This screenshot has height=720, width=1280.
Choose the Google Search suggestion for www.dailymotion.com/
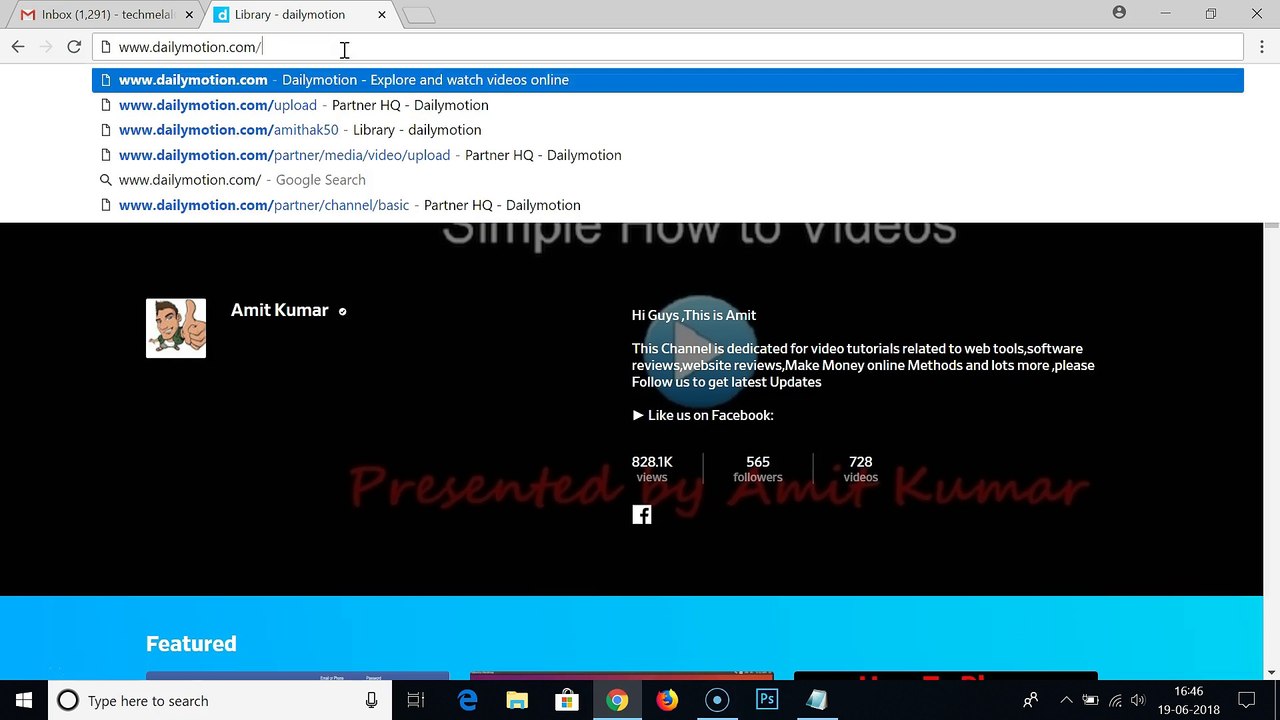coord(668,180)
